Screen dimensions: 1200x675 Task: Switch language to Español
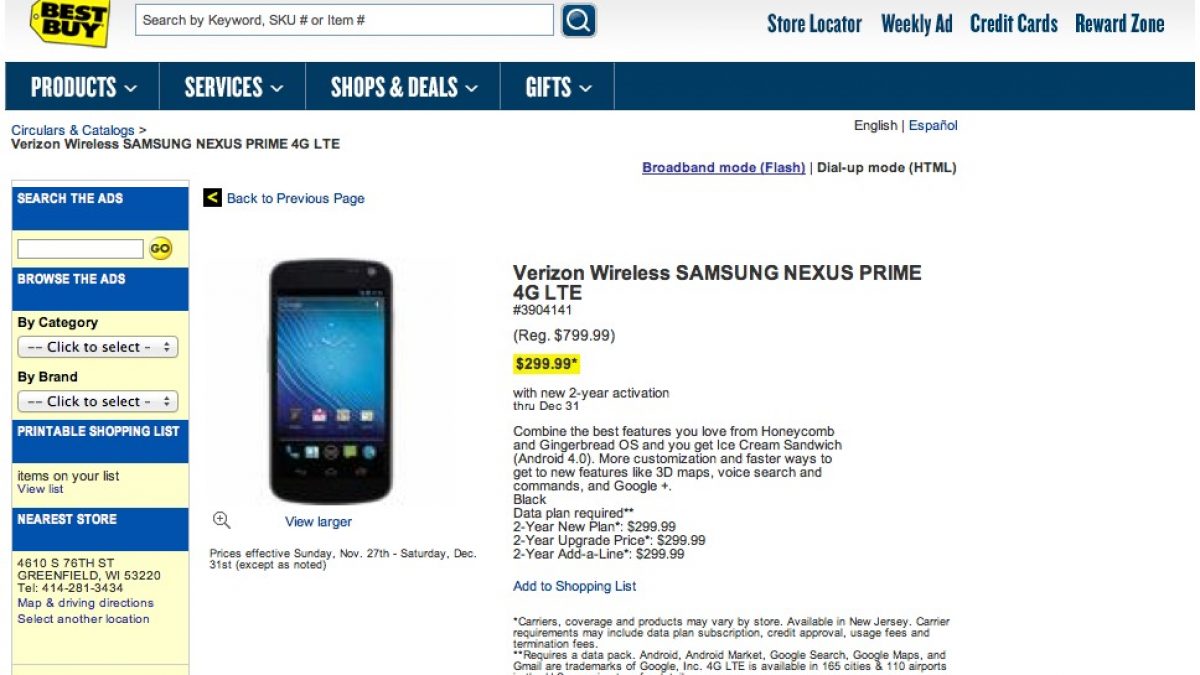[x=933, y=125]
